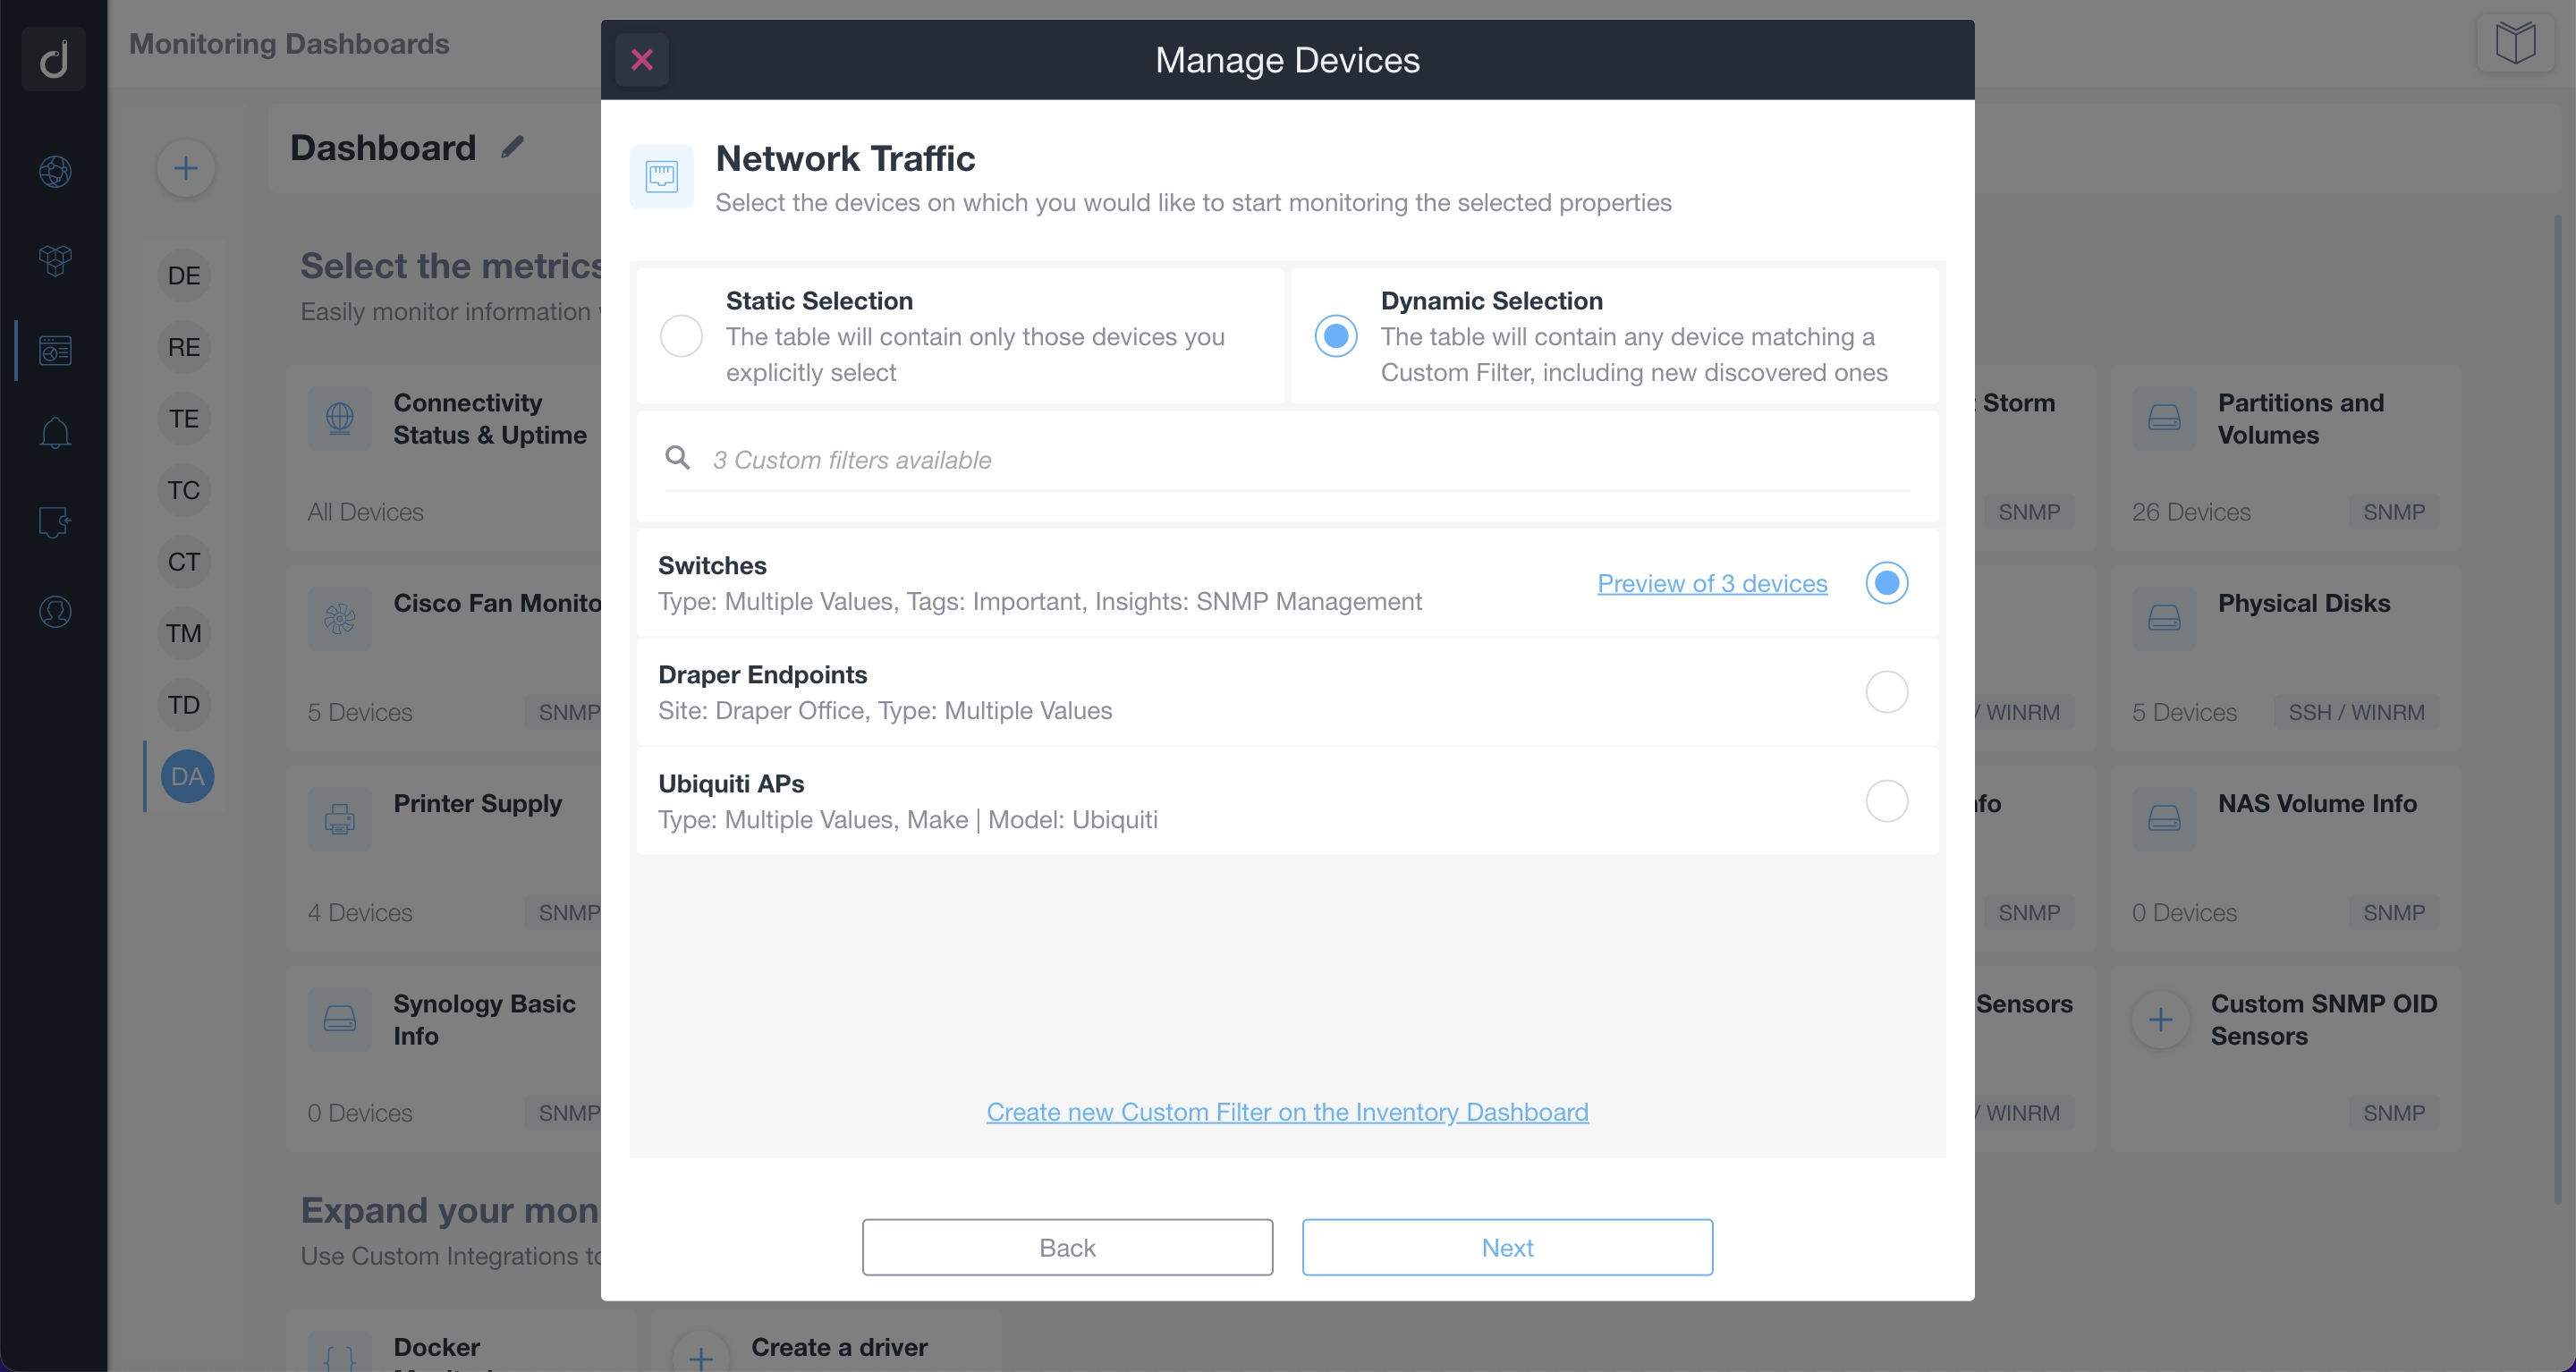Screen dimensions: 2576x1372
Task: Click the Synology Basic Info drive icon
Action: click(340, 1019)
